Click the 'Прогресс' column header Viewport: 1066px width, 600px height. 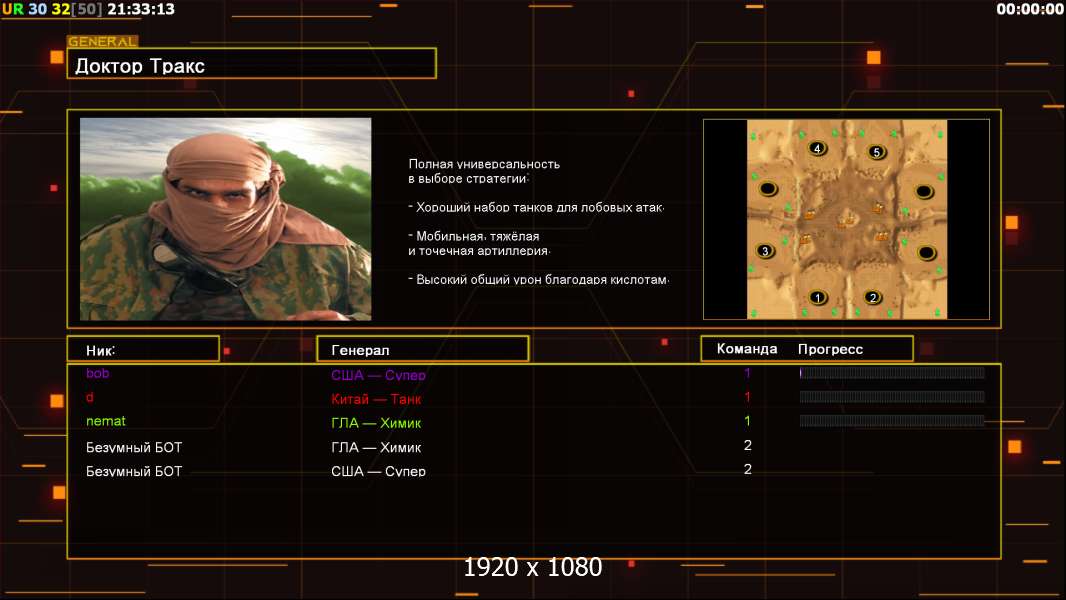click(x=830, y=349)
